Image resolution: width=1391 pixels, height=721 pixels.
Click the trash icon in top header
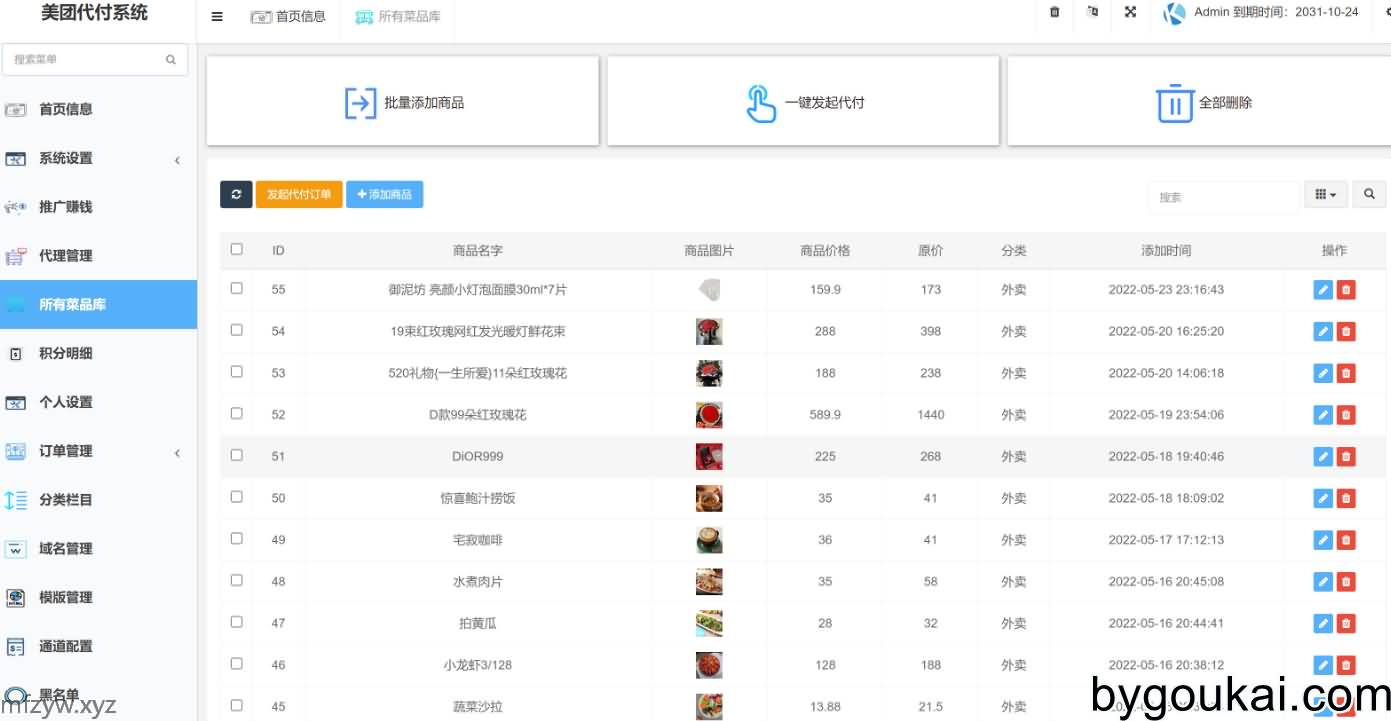(x=1054, y=13)
